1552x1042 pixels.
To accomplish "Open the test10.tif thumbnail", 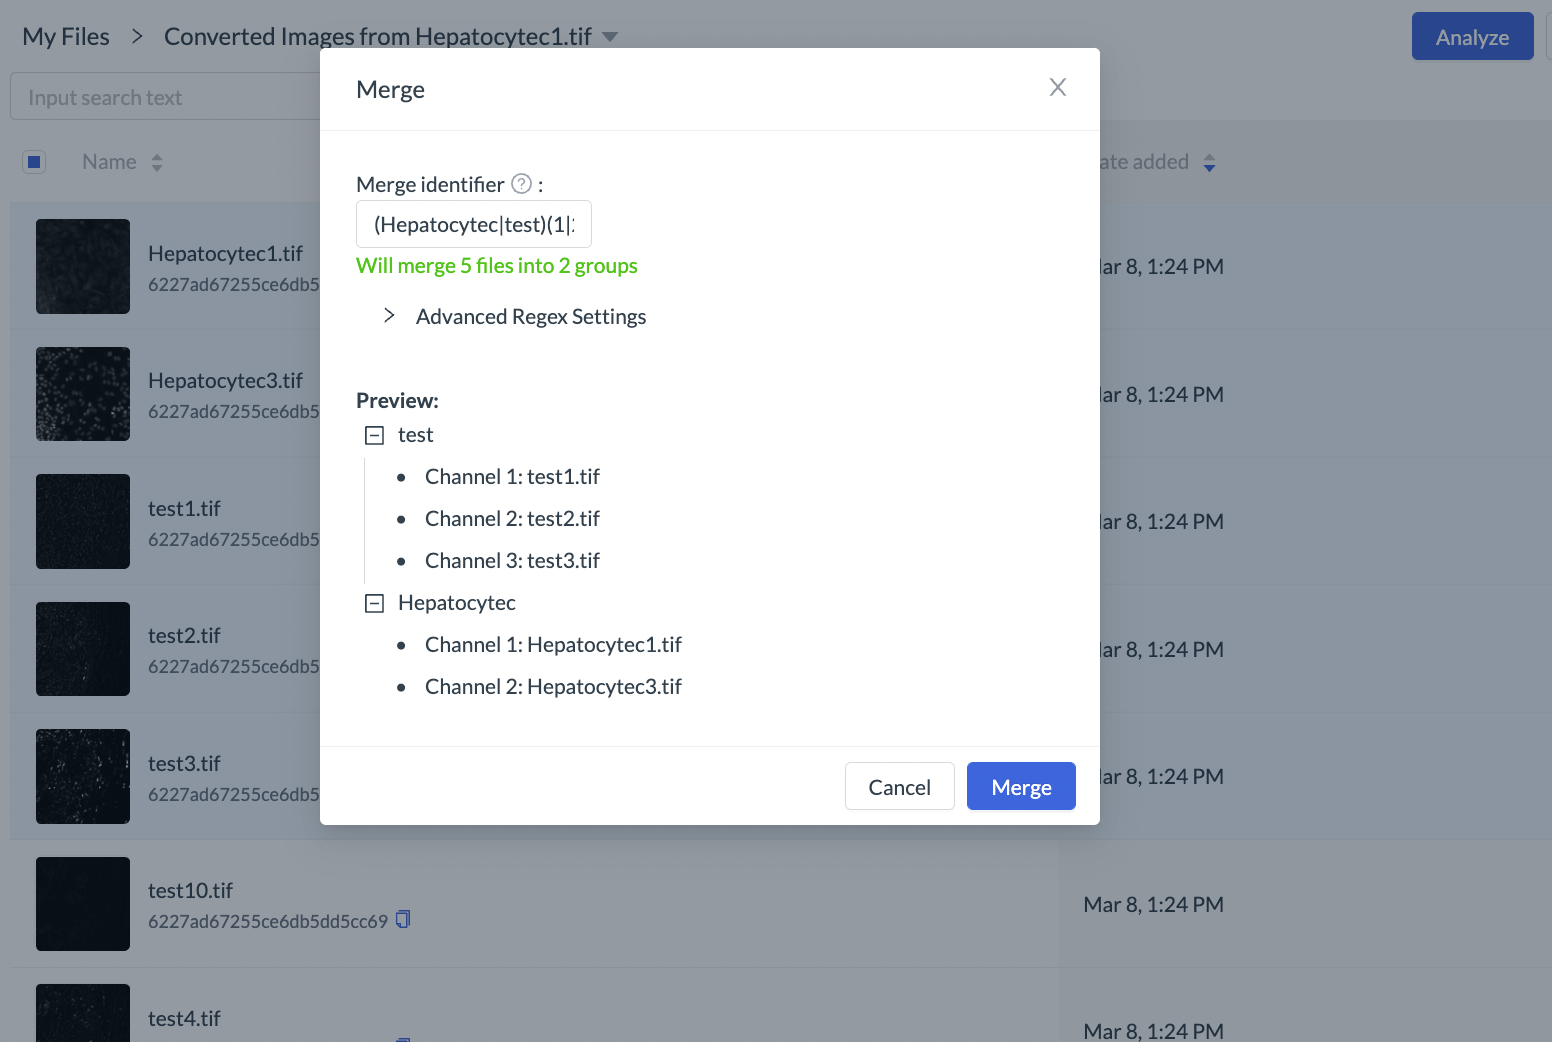I will click(83, 904).
